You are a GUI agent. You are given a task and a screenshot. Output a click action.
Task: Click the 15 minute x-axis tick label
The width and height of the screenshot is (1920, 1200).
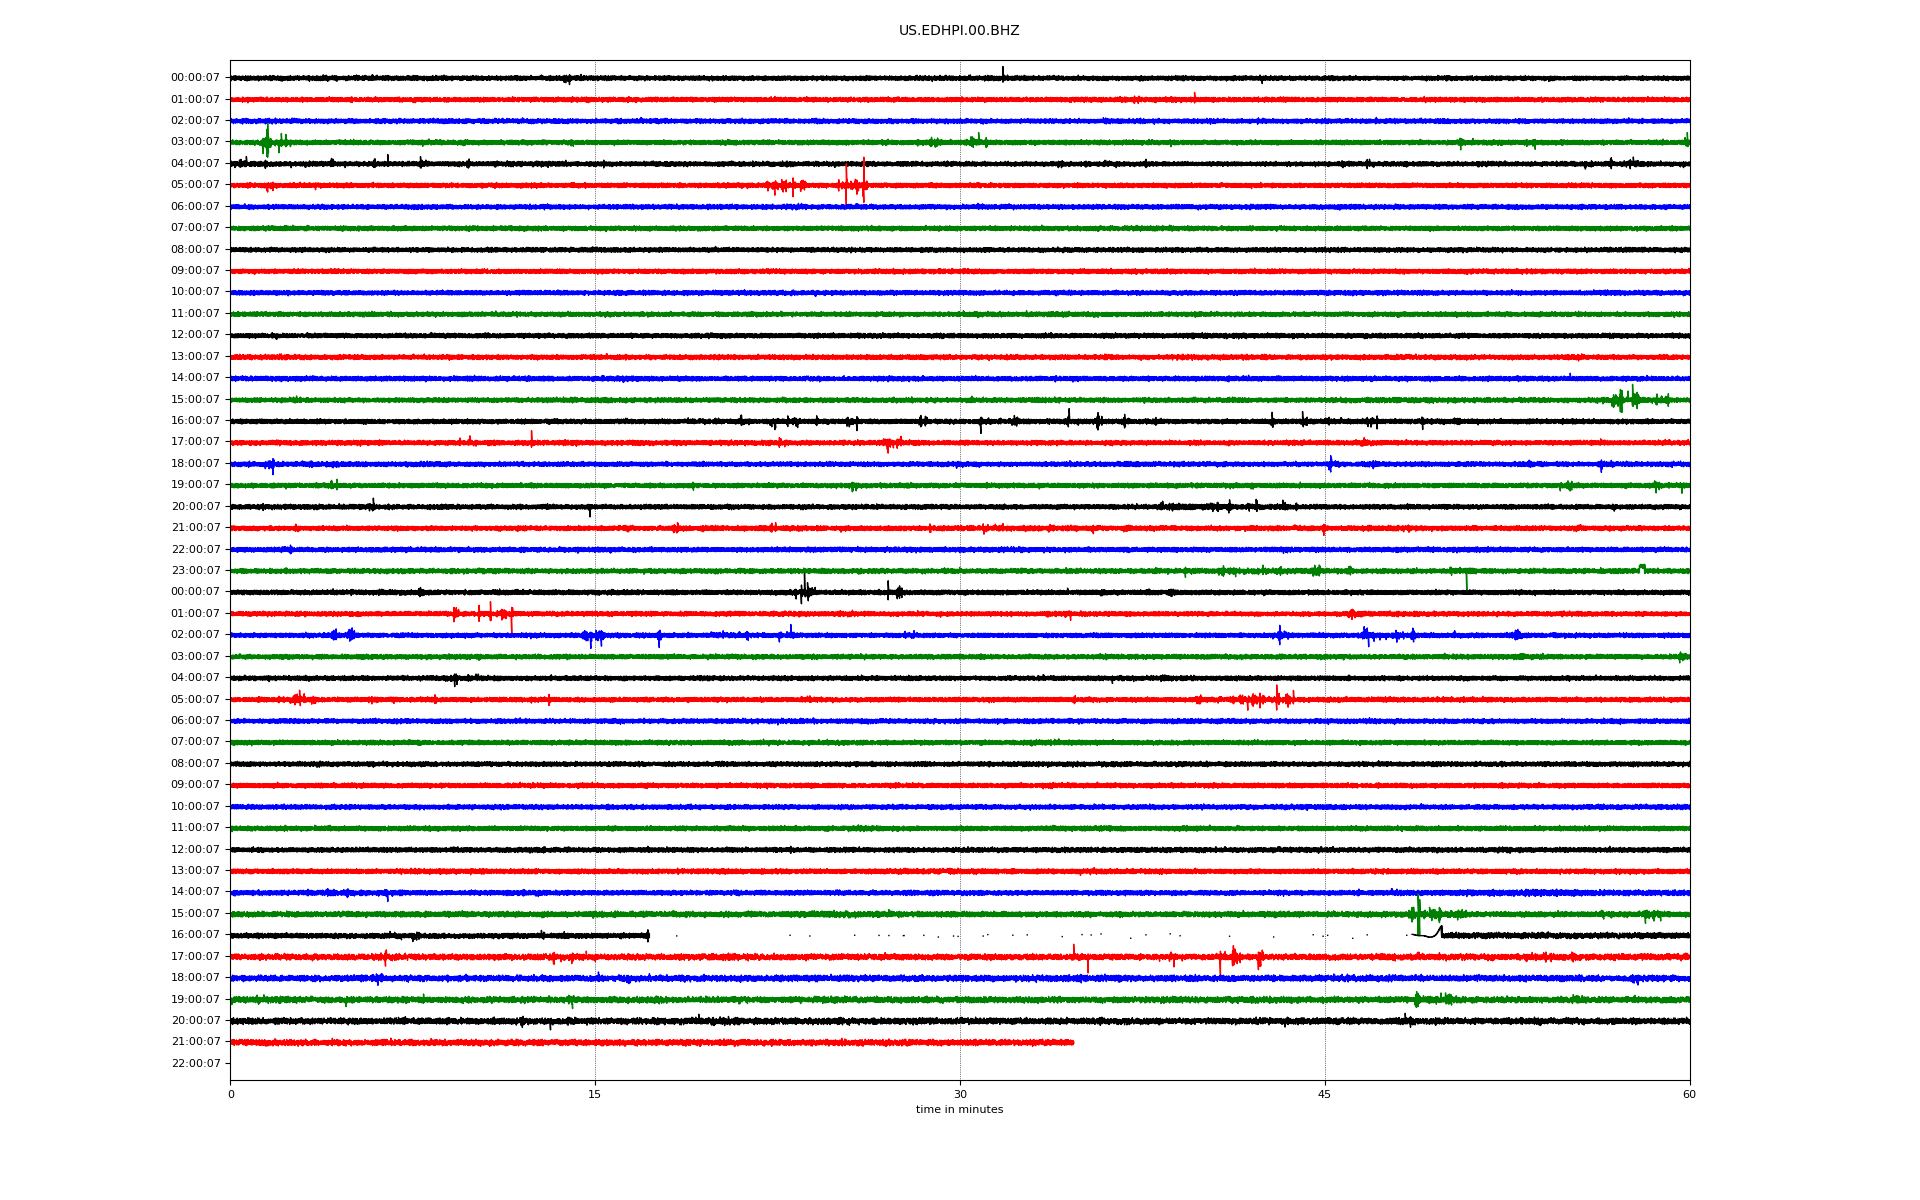pos(595,1094)
